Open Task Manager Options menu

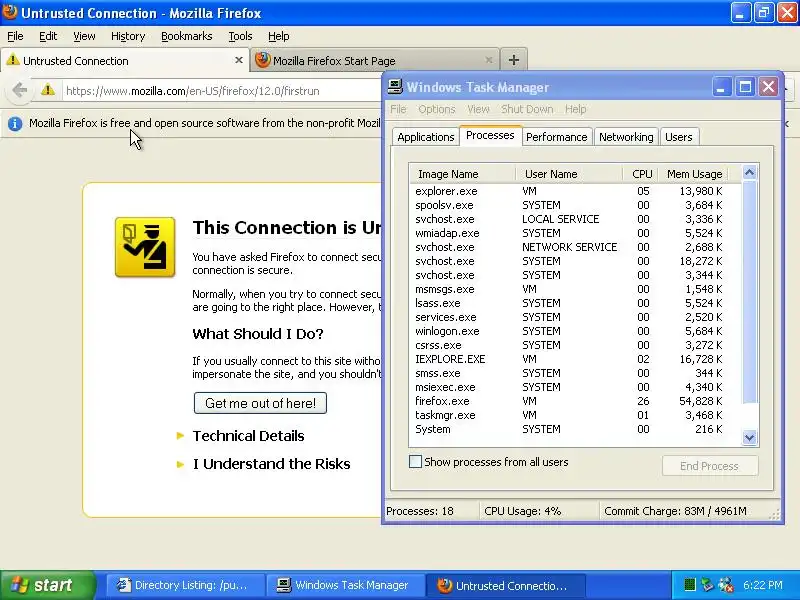coord(437,109)
